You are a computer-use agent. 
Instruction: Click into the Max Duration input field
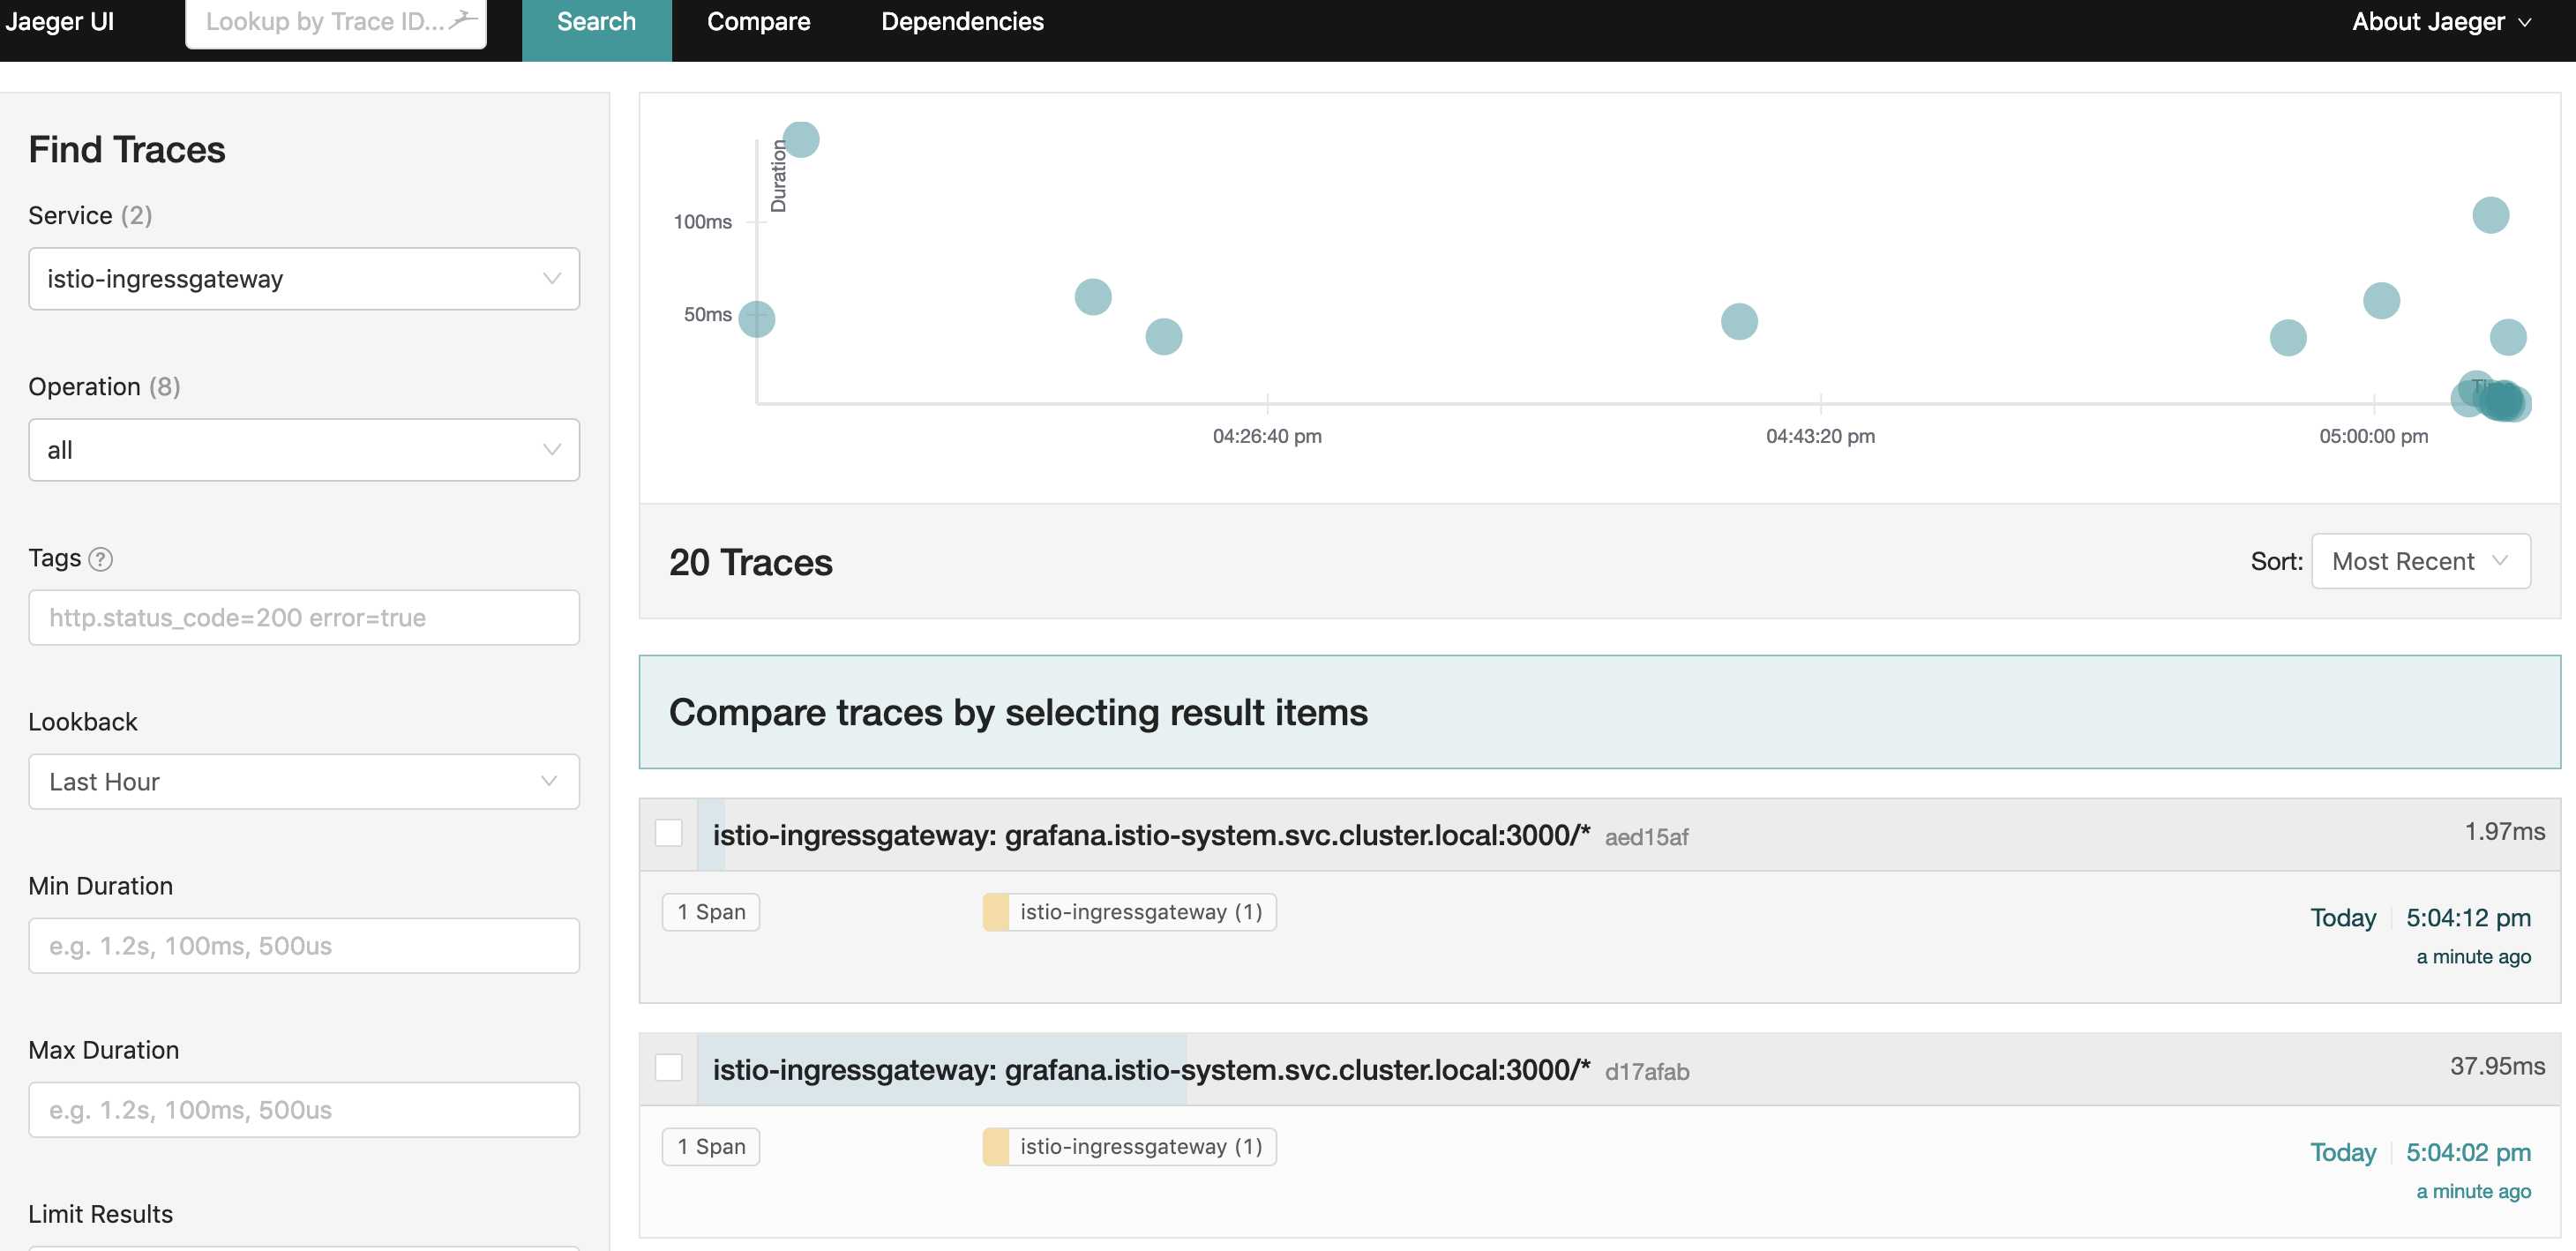[304, 1110]
